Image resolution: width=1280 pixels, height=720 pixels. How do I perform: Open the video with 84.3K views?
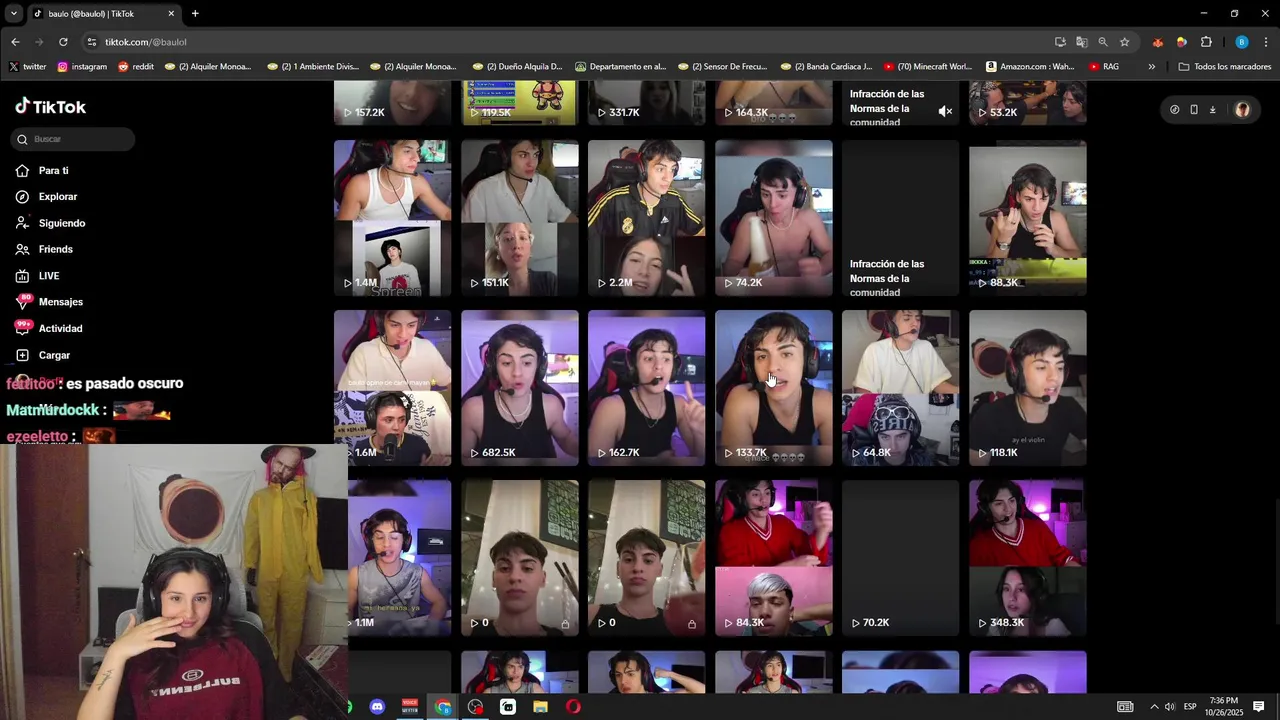pyautogui.click(x=773, y=558)
